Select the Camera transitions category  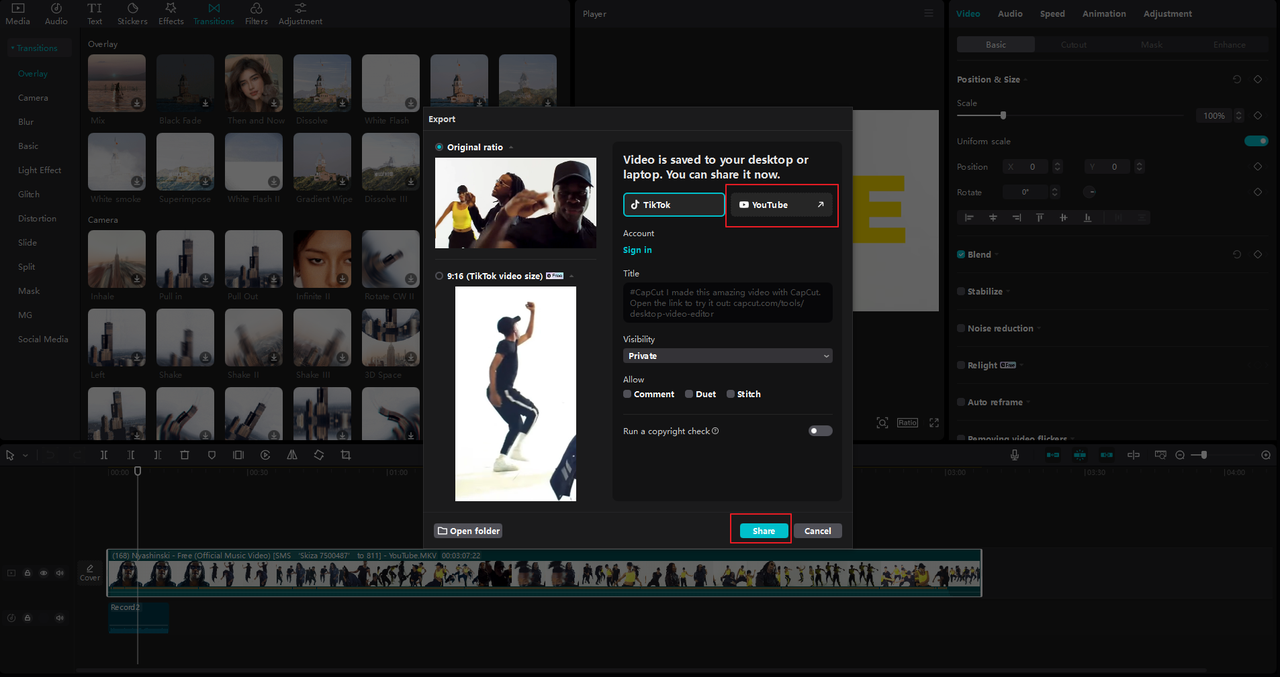(x=33, y=98)
